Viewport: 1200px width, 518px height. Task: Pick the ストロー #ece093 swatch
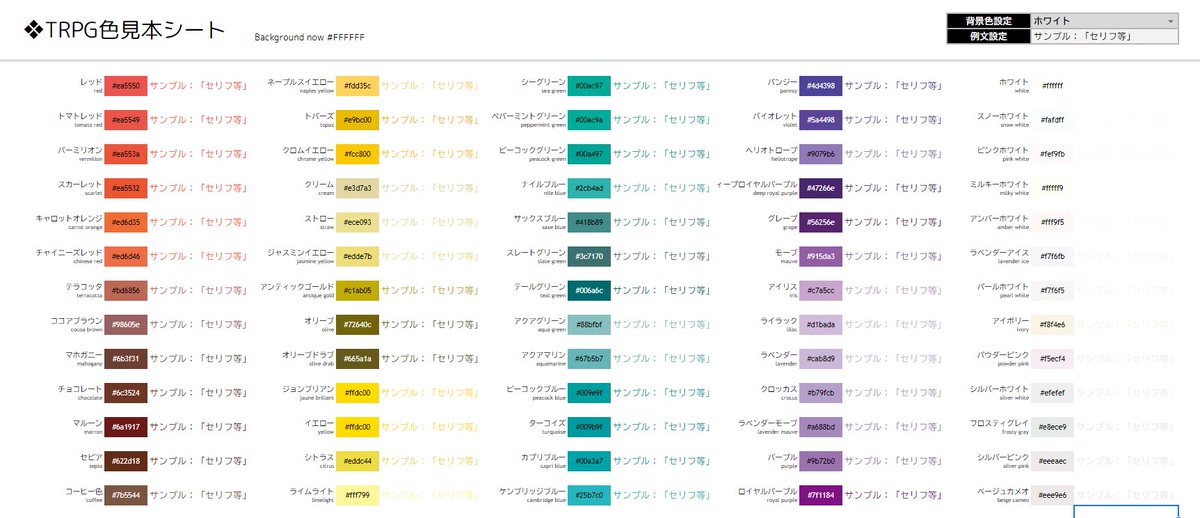358,222
